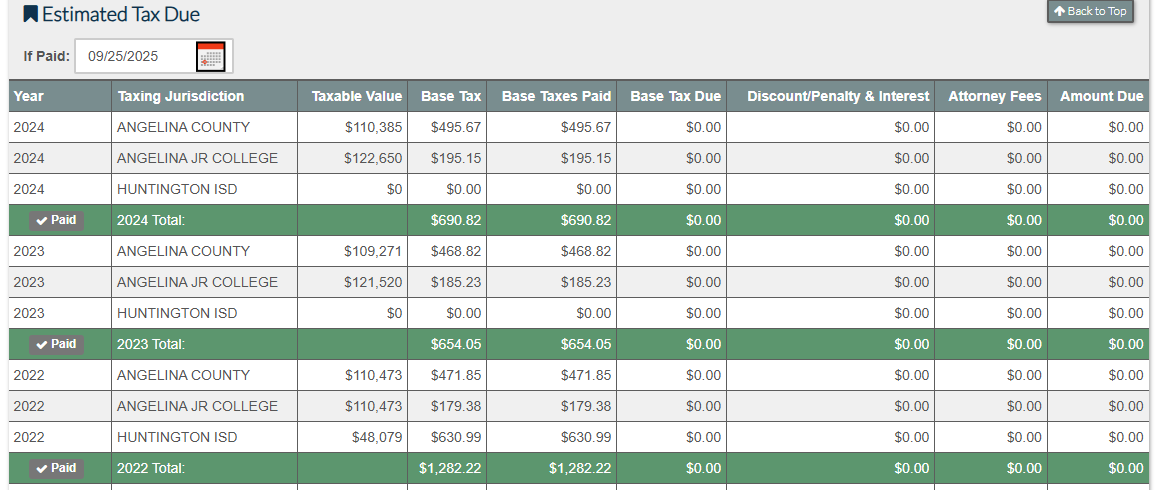
Task: Click the bookmark icon beside Estimated Tax Due
Action: 31,15
